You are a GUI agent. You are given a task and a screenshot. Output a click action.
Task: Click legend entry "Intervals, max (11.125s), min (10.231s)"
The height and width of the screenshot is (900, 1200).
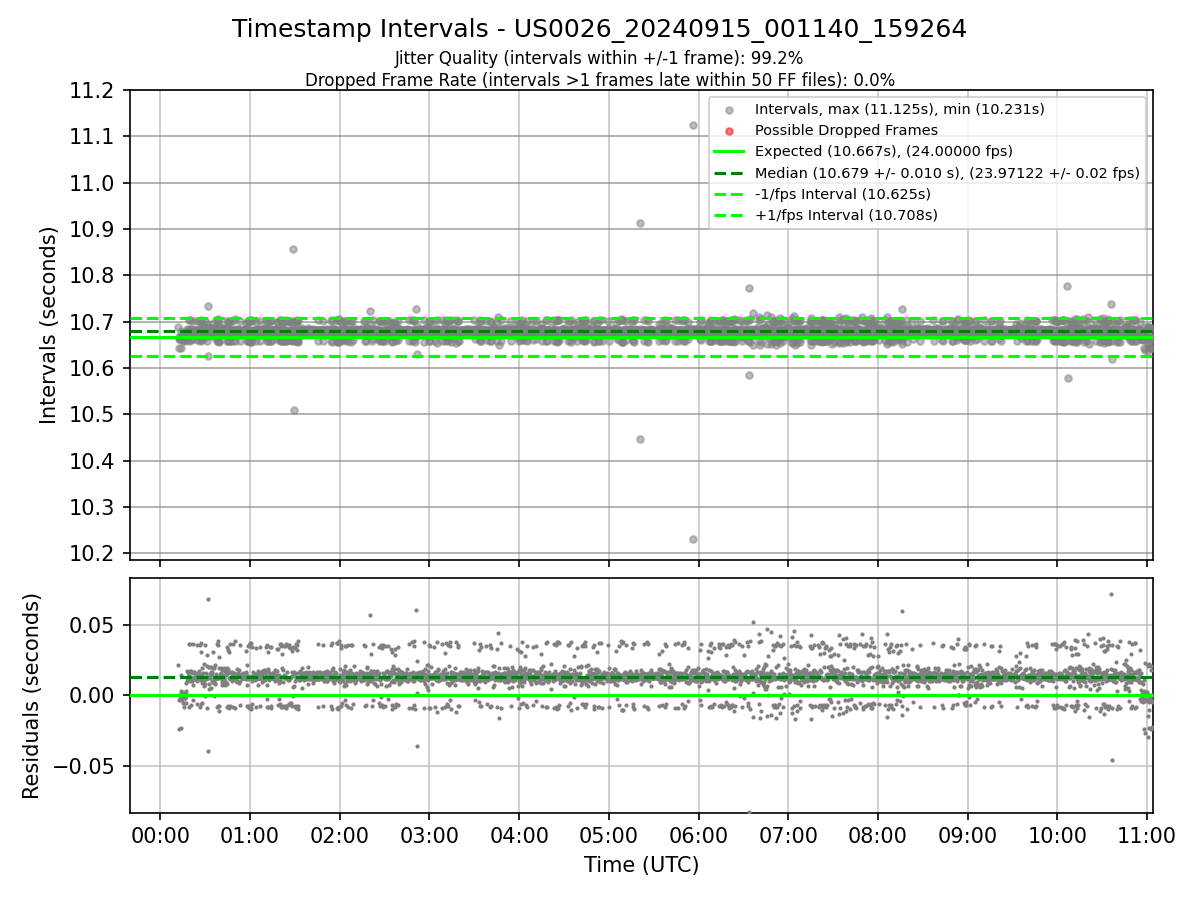coord(899,109)
